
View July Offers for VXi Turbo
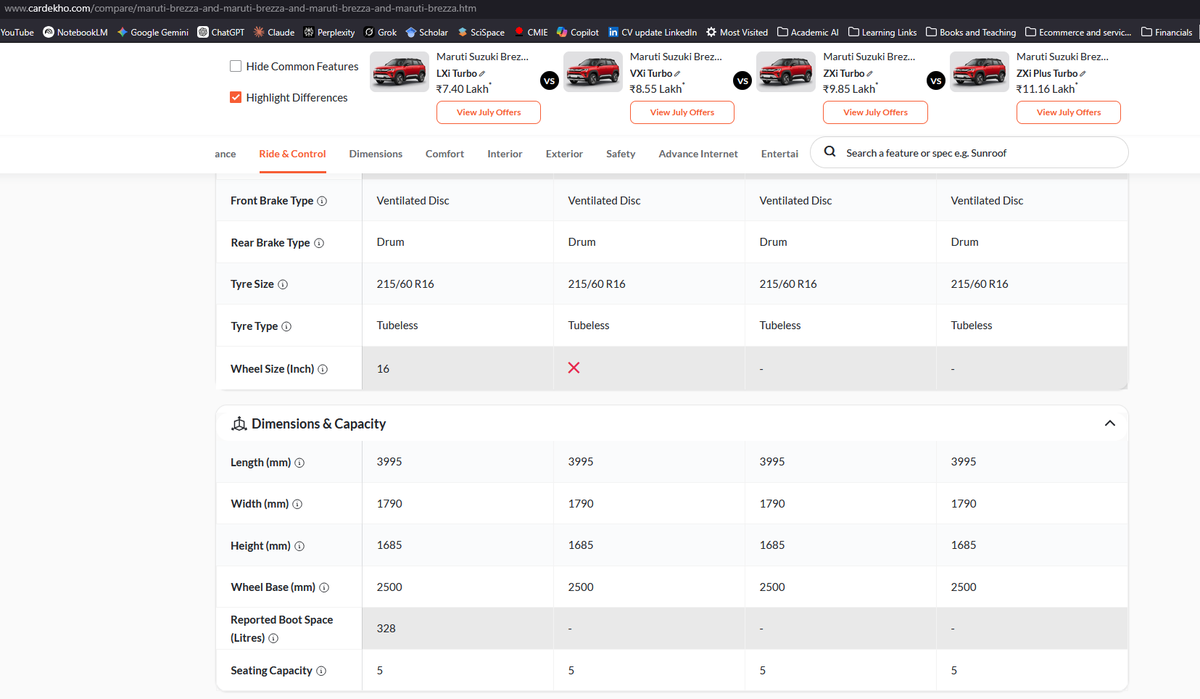(x=682, y=112)
